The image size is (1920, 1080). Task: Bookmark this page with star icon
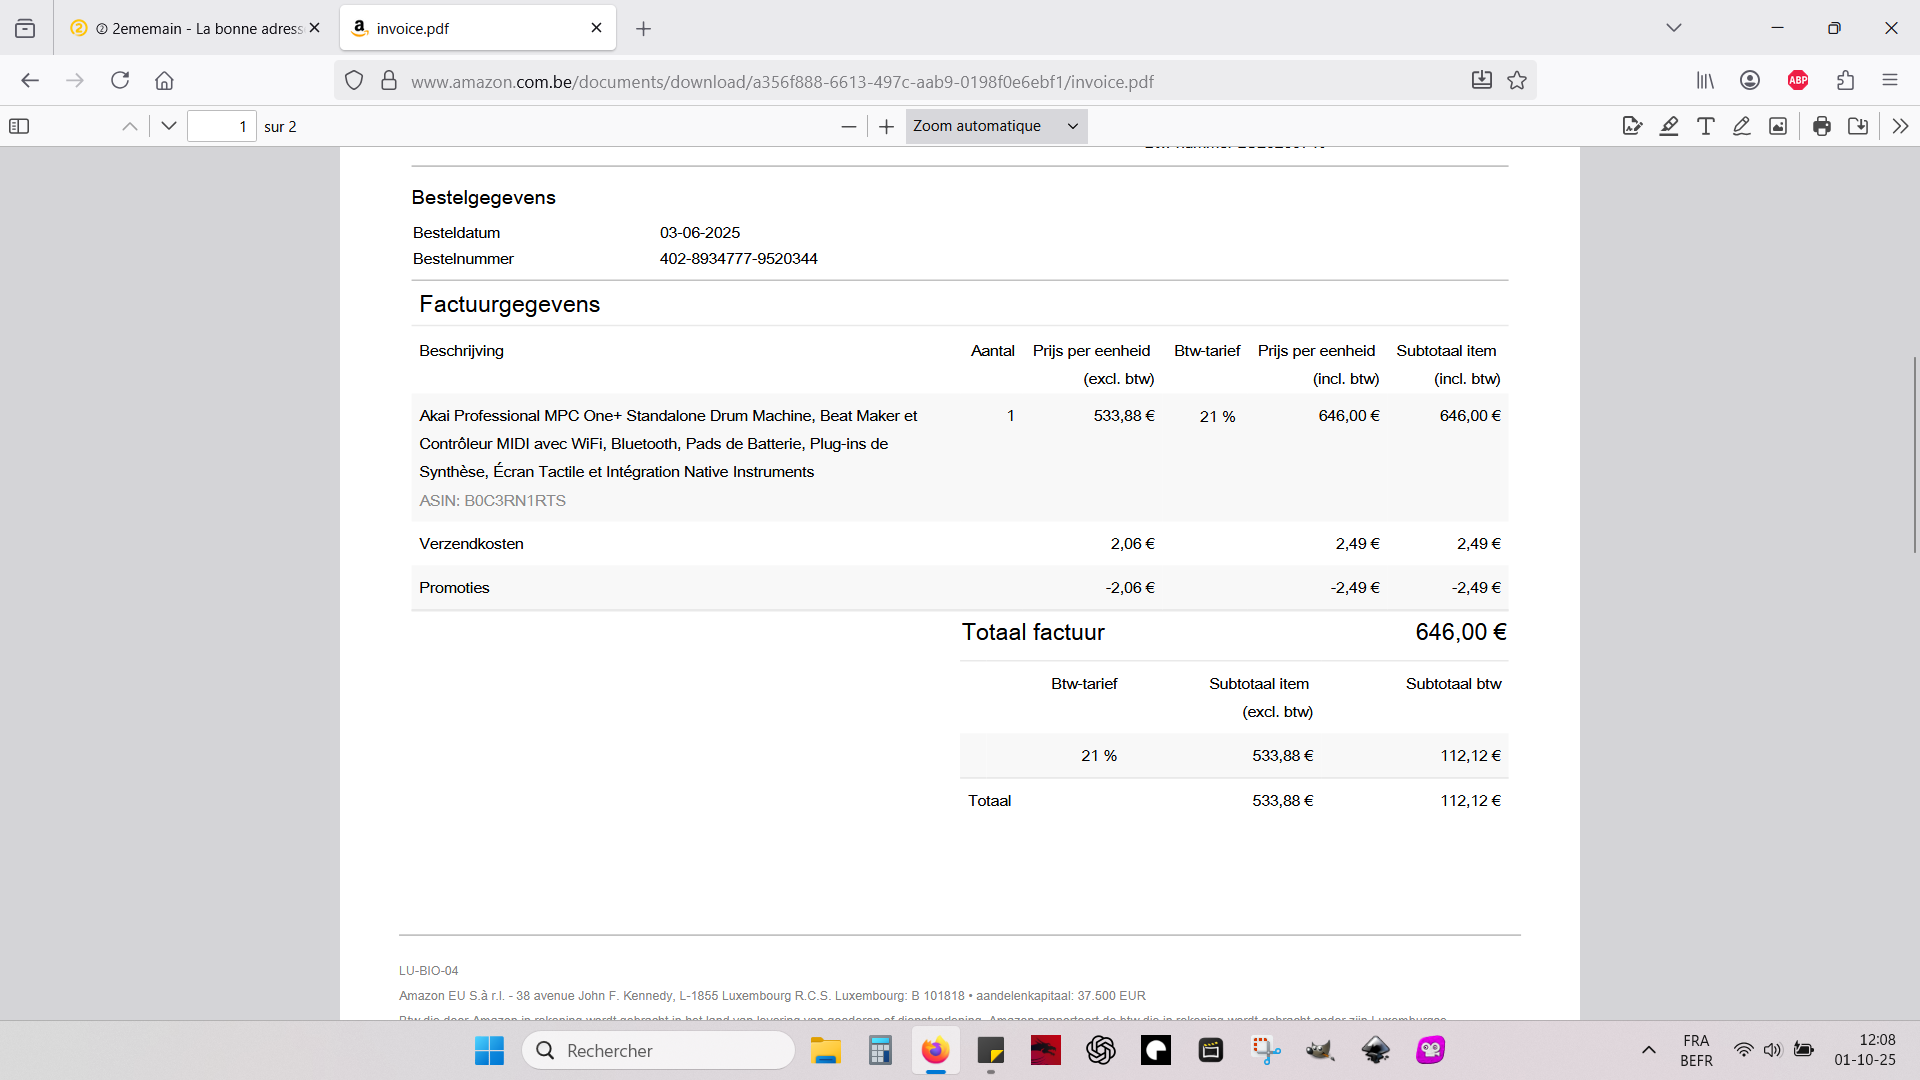pos(1517,81)
